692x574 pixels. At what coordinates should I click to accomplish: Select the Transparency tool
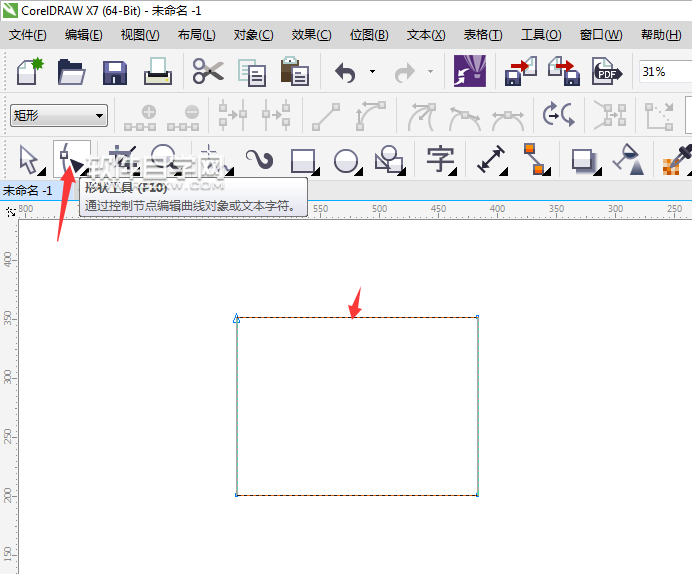point(628,159)
